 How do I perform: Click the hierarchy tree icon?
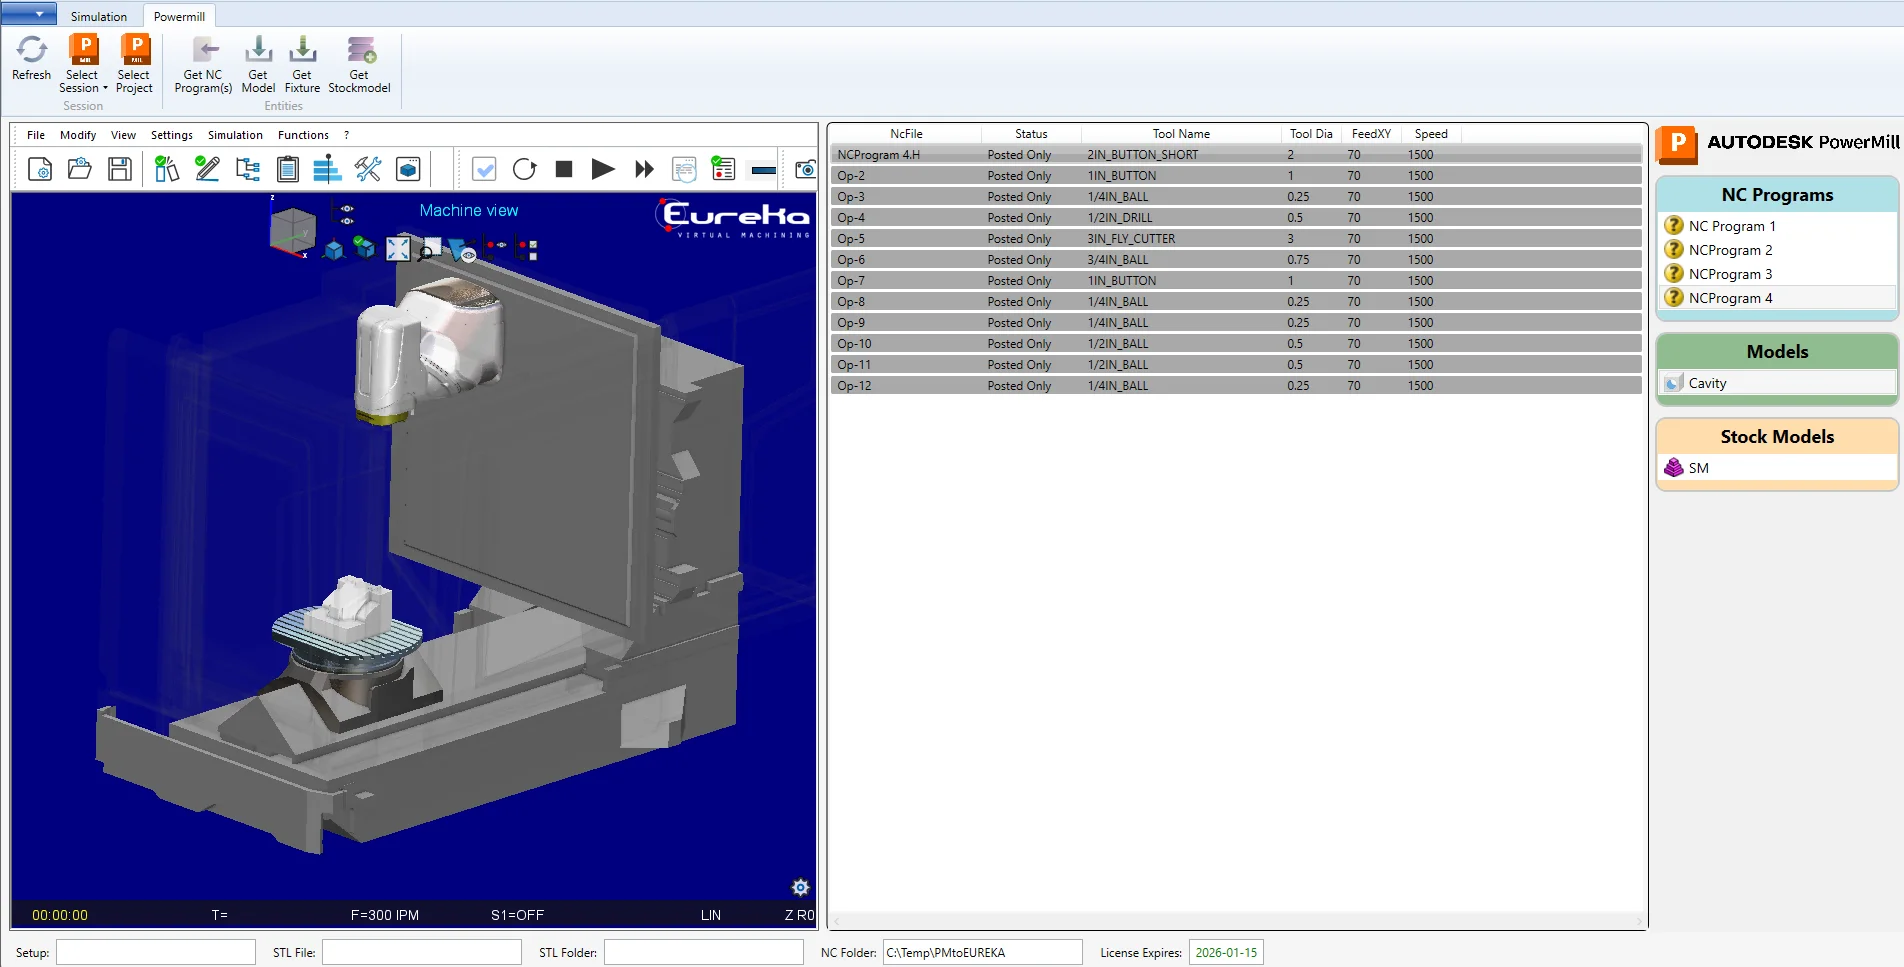click(x=248, y=169)
